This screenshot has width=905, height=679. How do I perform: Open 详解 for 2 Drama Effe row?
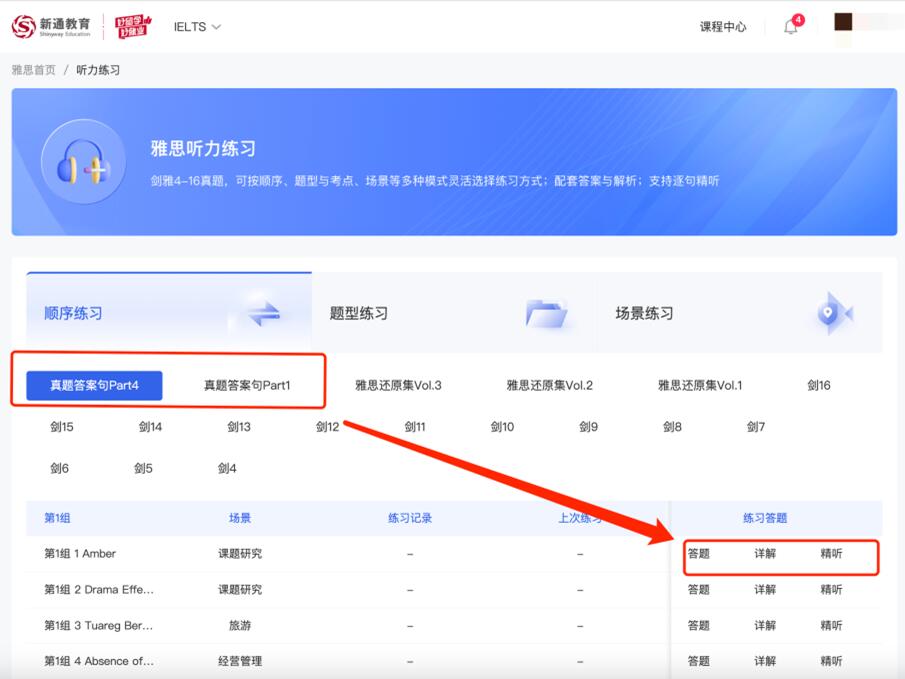765,590
